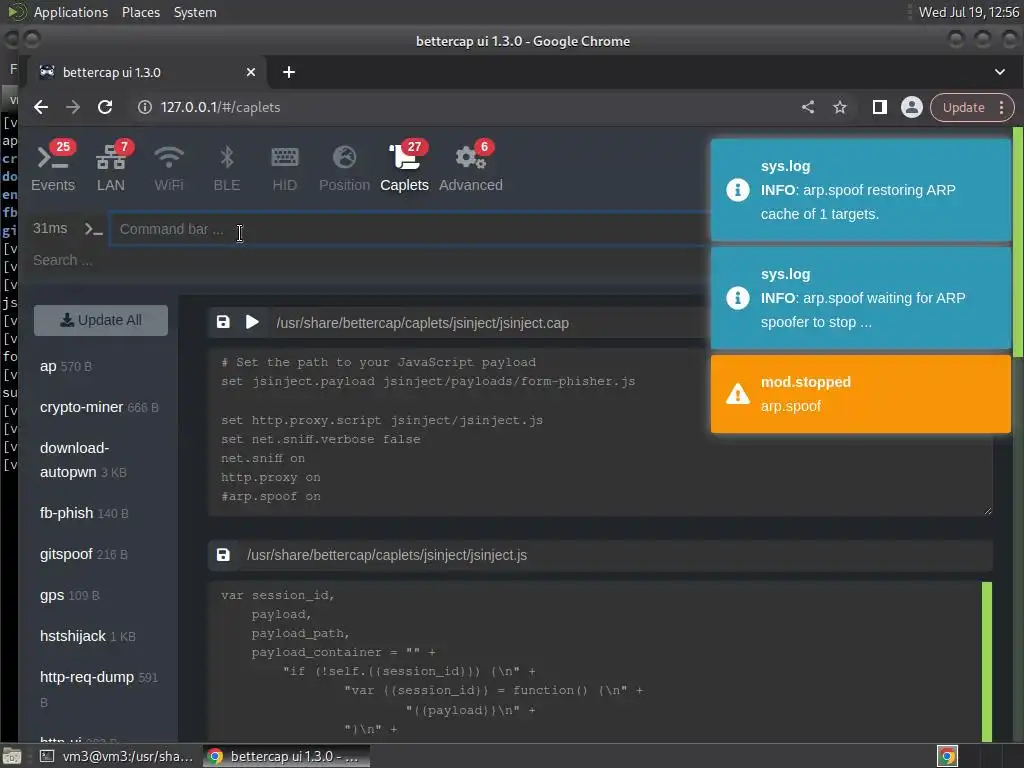Select the gitspoof caplet
Image resolution: width=1024 pixels, height=768 pixels.
point(84,554)
